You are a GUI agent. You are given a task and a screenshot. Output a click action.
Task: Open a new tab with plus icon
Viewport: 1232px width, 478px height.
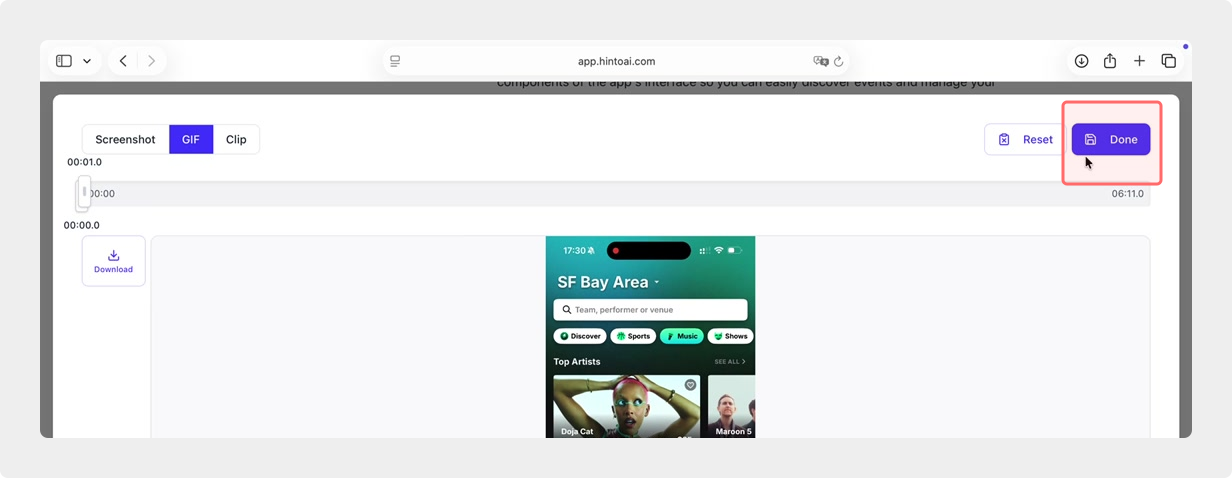pos(1139,61)
